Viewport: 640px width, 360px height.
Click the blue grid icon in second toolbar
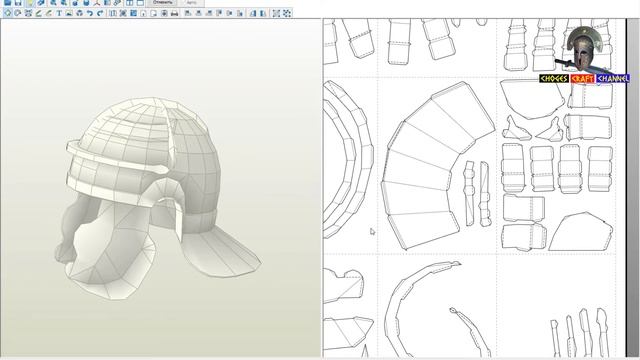[x=133, y=13]
